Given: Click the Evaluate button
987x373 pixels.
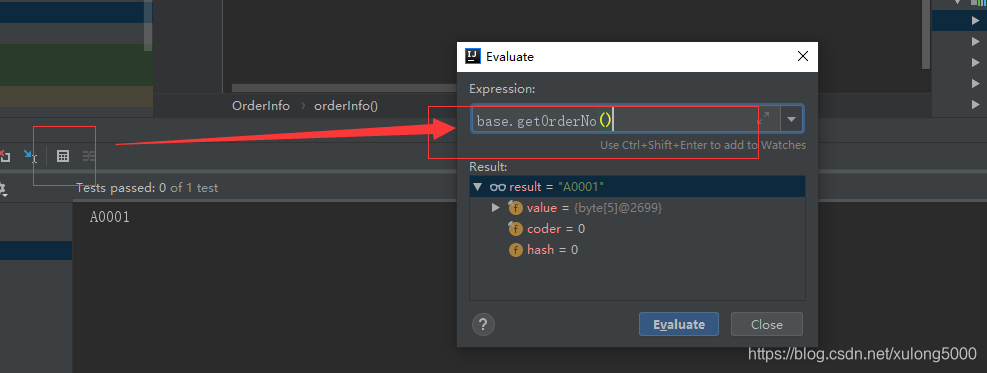Looking at the screenshot, I should coord(679,325).
